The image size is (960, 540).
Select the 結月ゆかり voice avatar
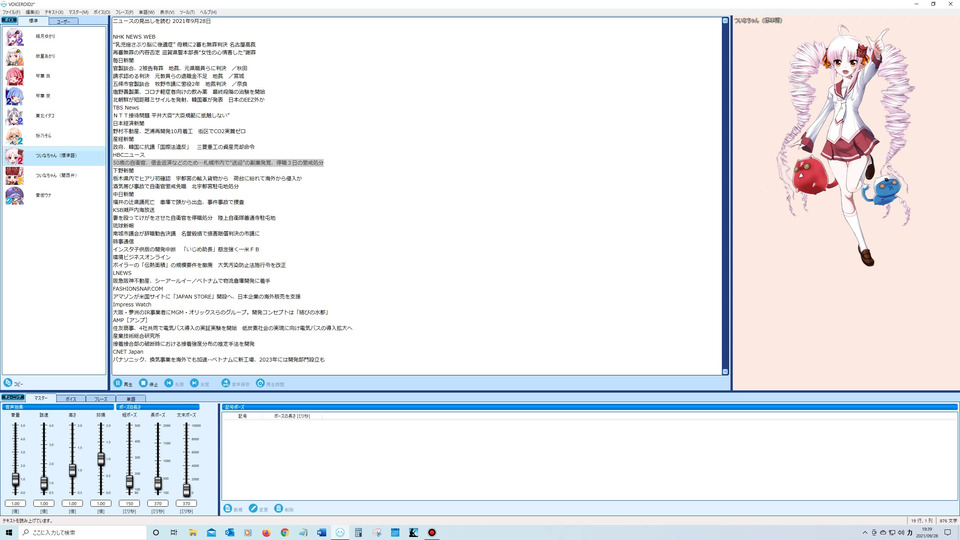[14, 37]
